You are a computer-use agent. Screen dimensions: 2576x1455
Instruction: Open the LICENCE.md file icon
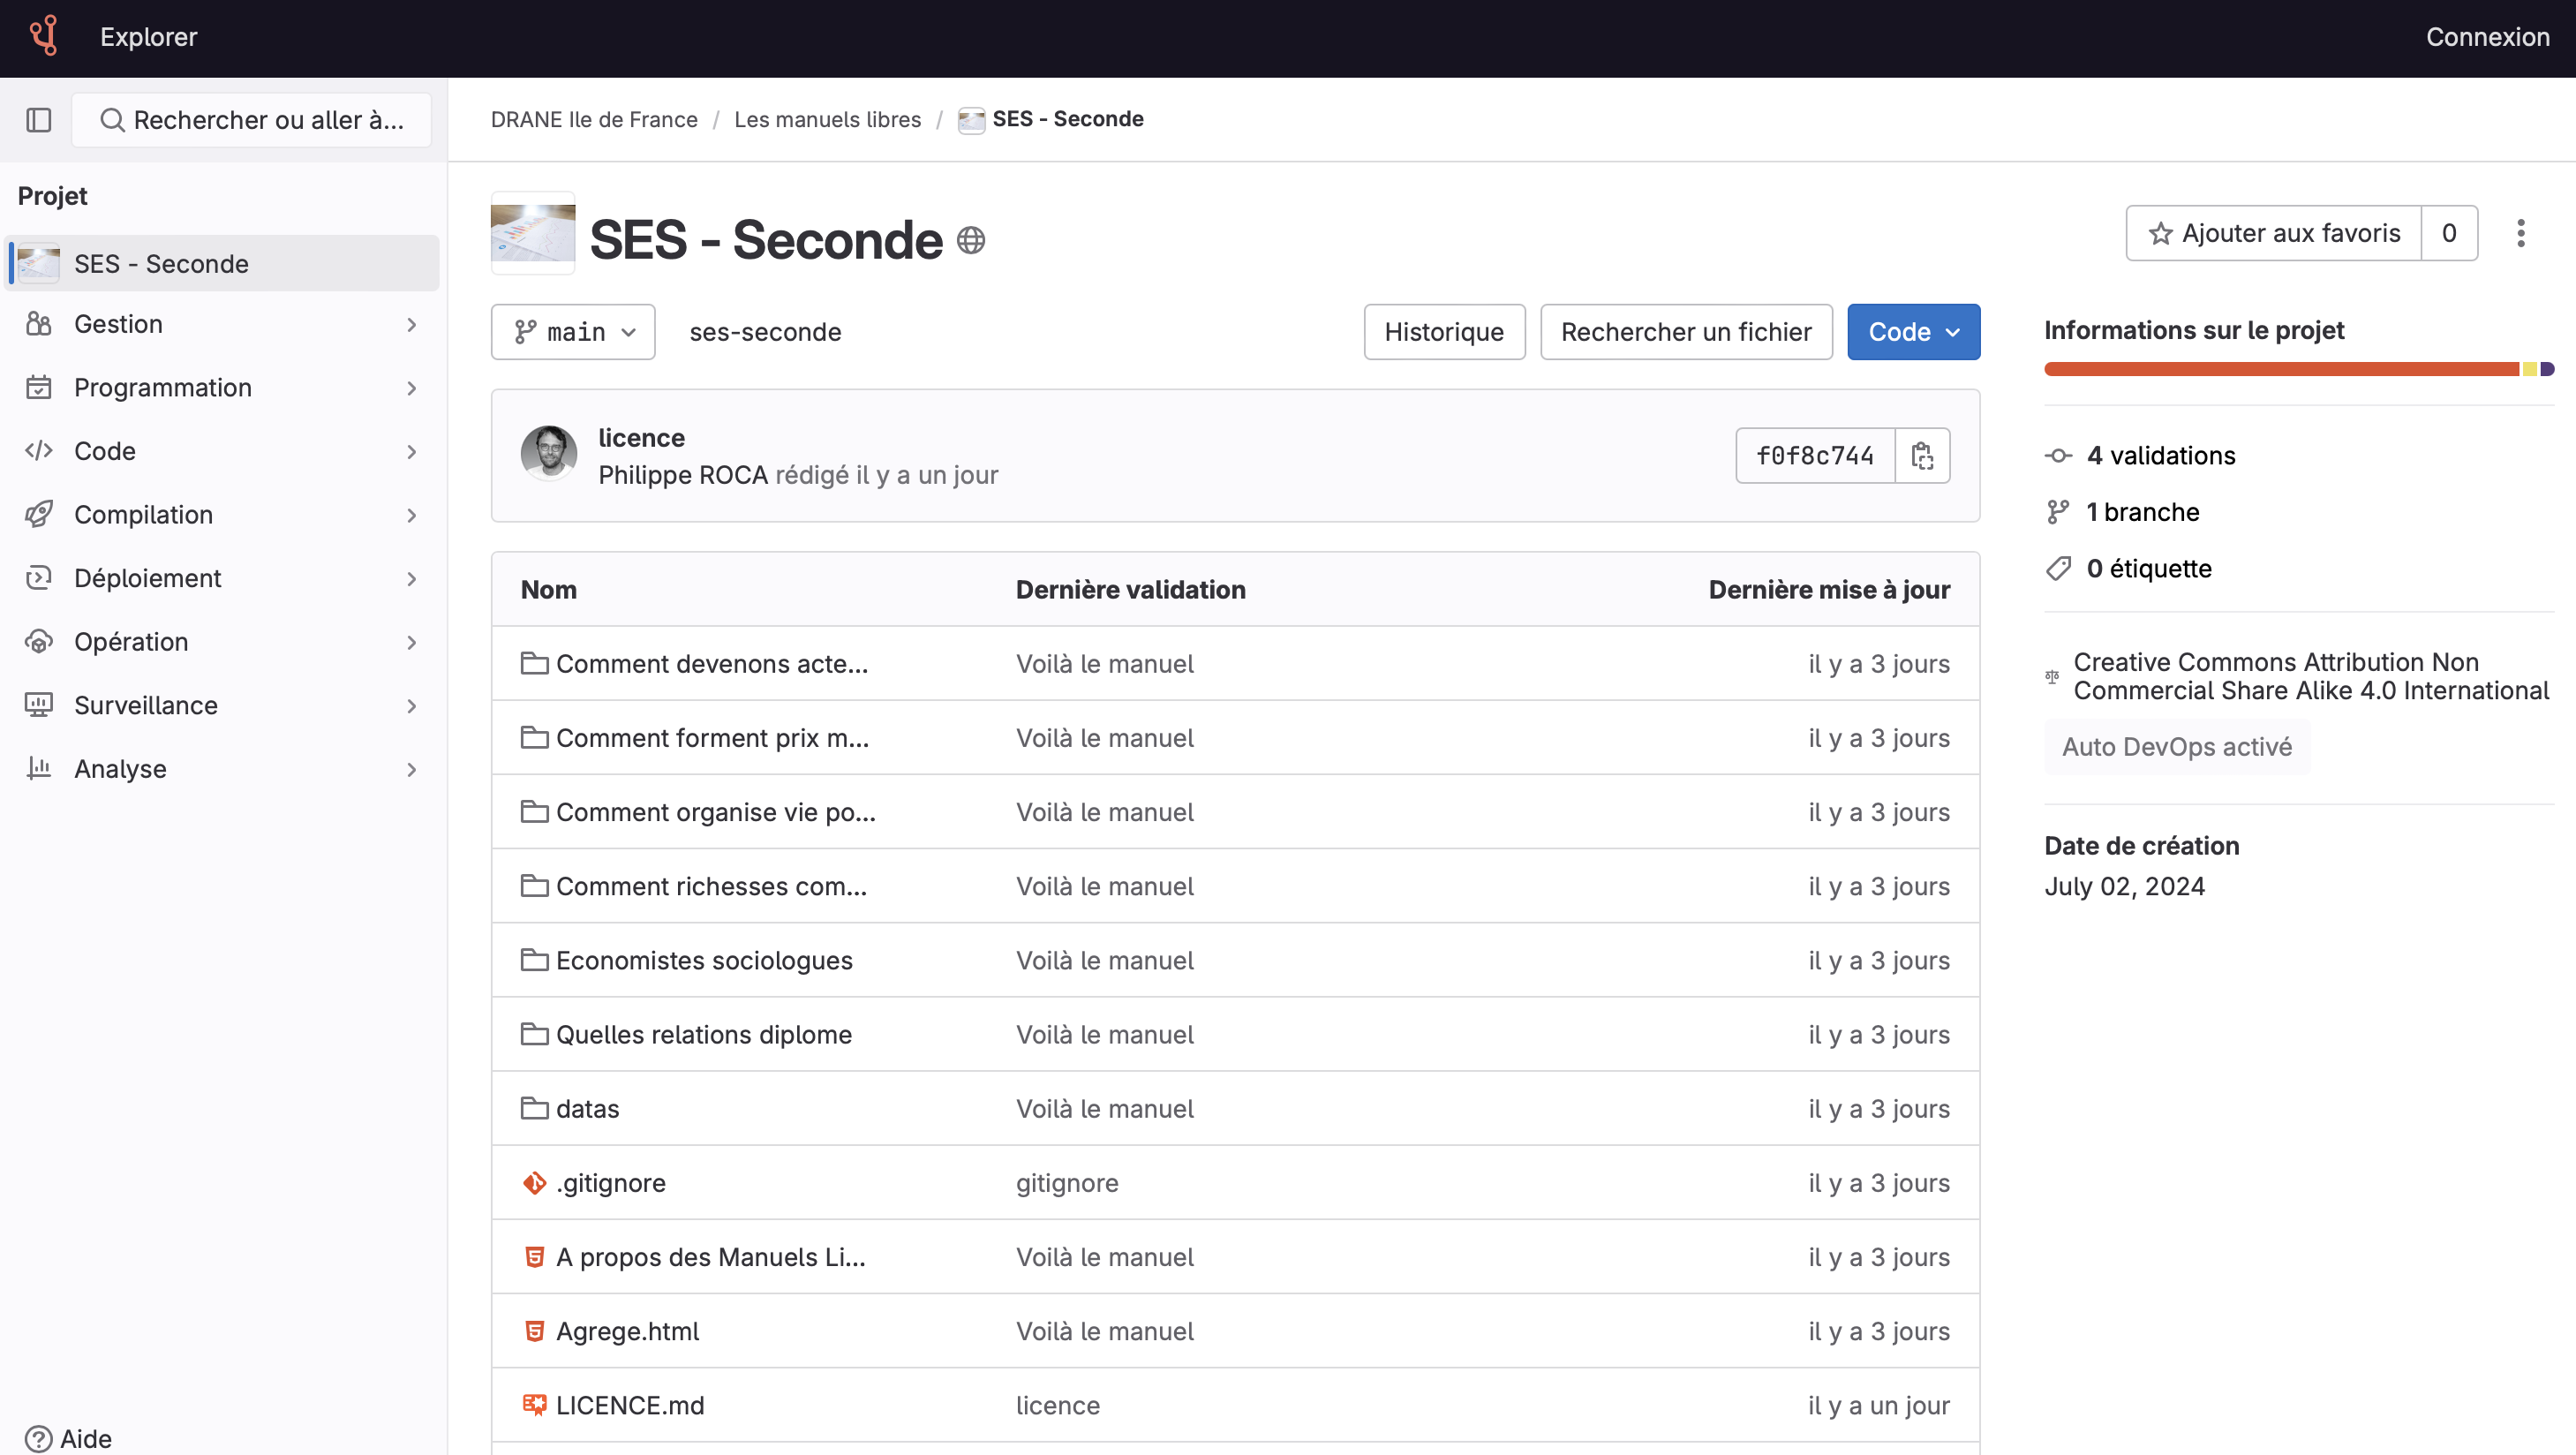pyautogui.click(x=534, y=1405)
